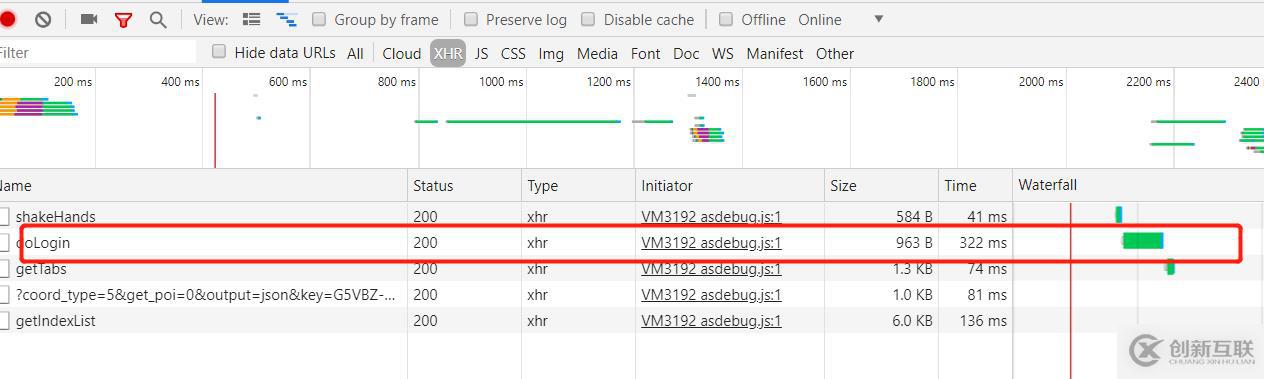This screenshot has width=1264, height=379.
Task: Click the Filter text field
Action: [x=98, y=52]
